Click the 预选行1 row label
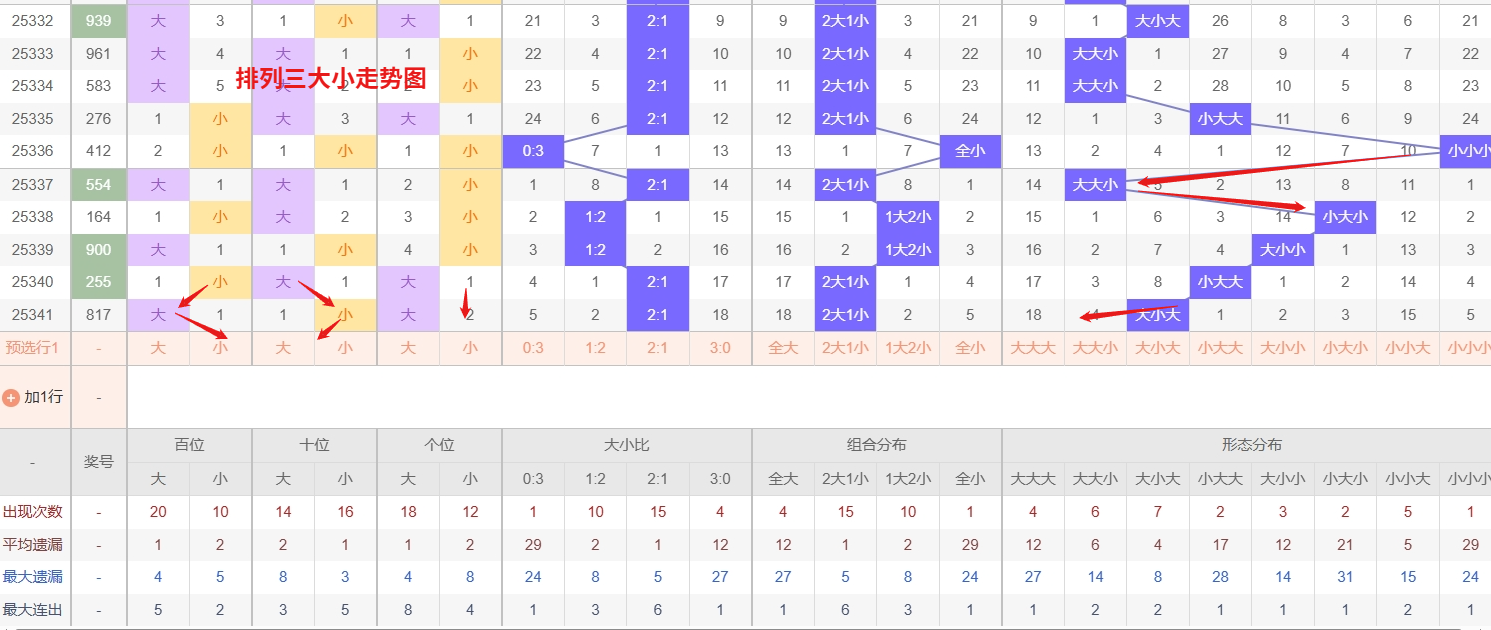The width and height of the screenshot is (1491, 630). (x=33, y=349)
